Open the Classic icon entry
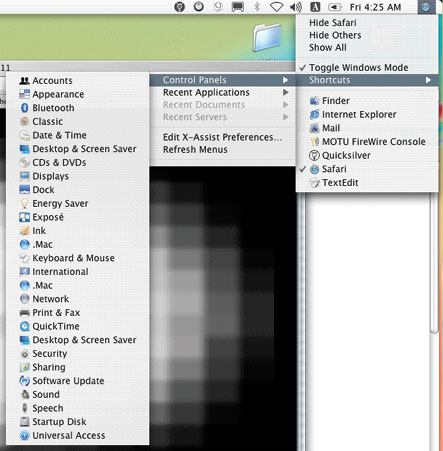 pyautogui.click(x=24, y=122)
